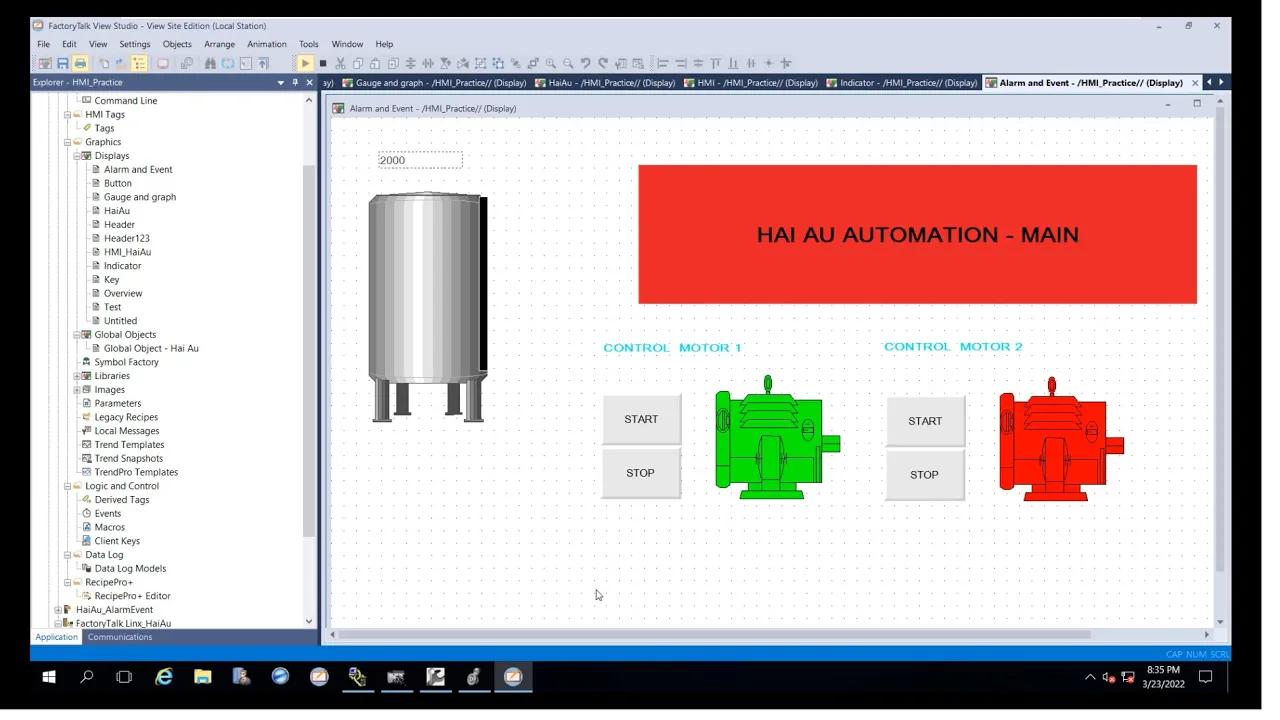
Task: Click the Explorer panel vertical scrollbar
Action: tap(309, 350)
